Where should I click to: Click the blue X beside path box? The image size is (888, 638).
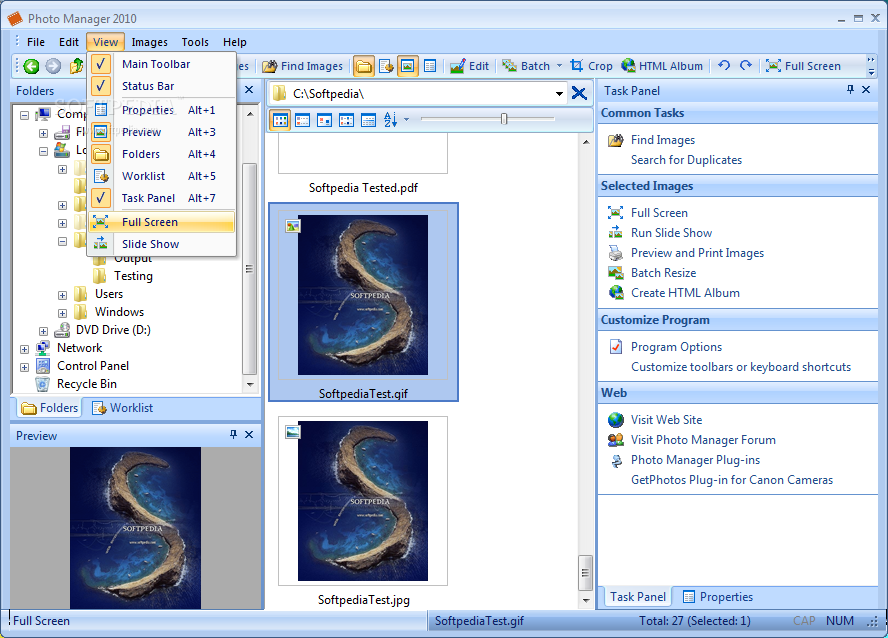point(579,93)
